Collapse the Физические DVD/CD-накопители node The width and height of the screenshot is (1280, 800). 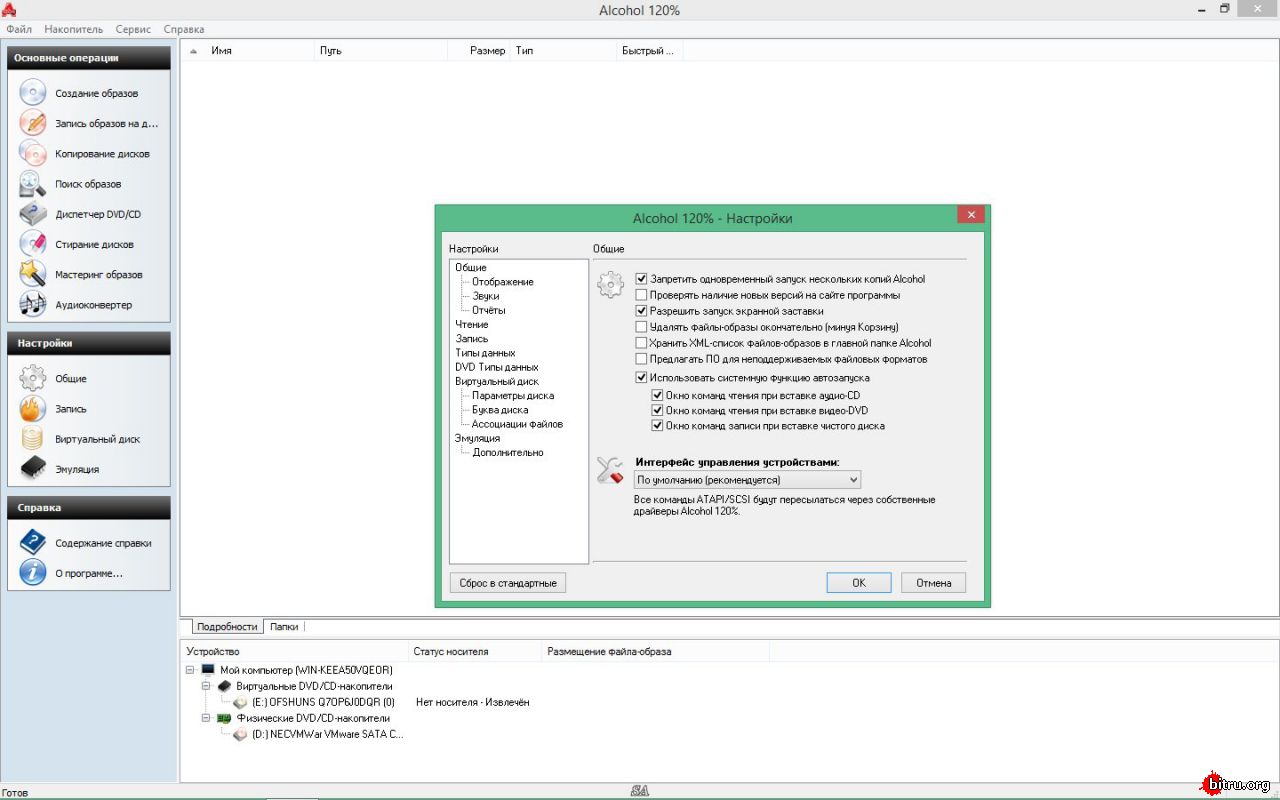[x=206, y=718]
